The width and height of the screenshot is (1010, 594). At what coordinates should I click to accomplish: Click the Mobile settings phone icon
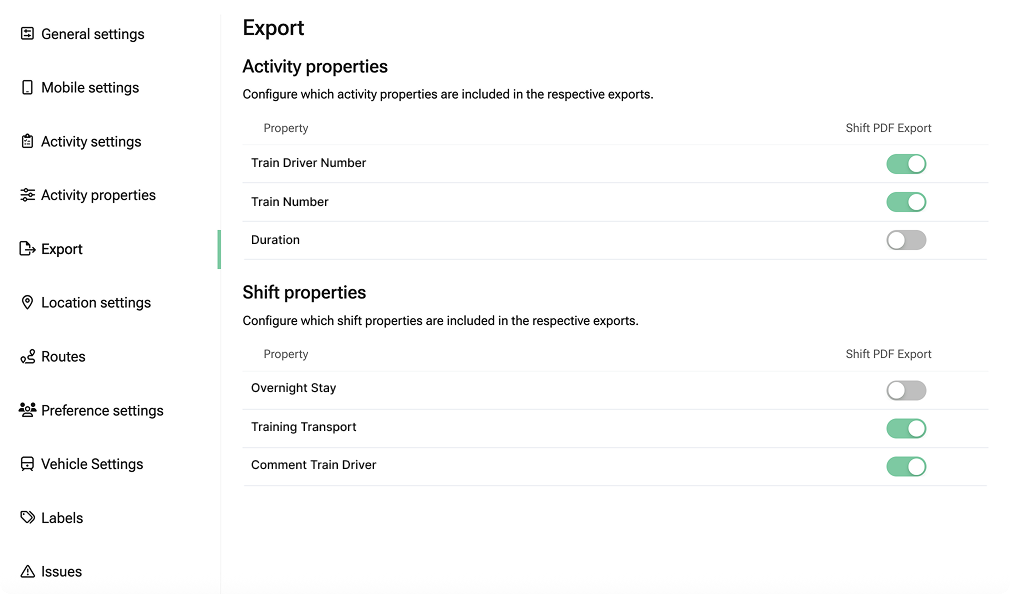(x=27, y=88)
